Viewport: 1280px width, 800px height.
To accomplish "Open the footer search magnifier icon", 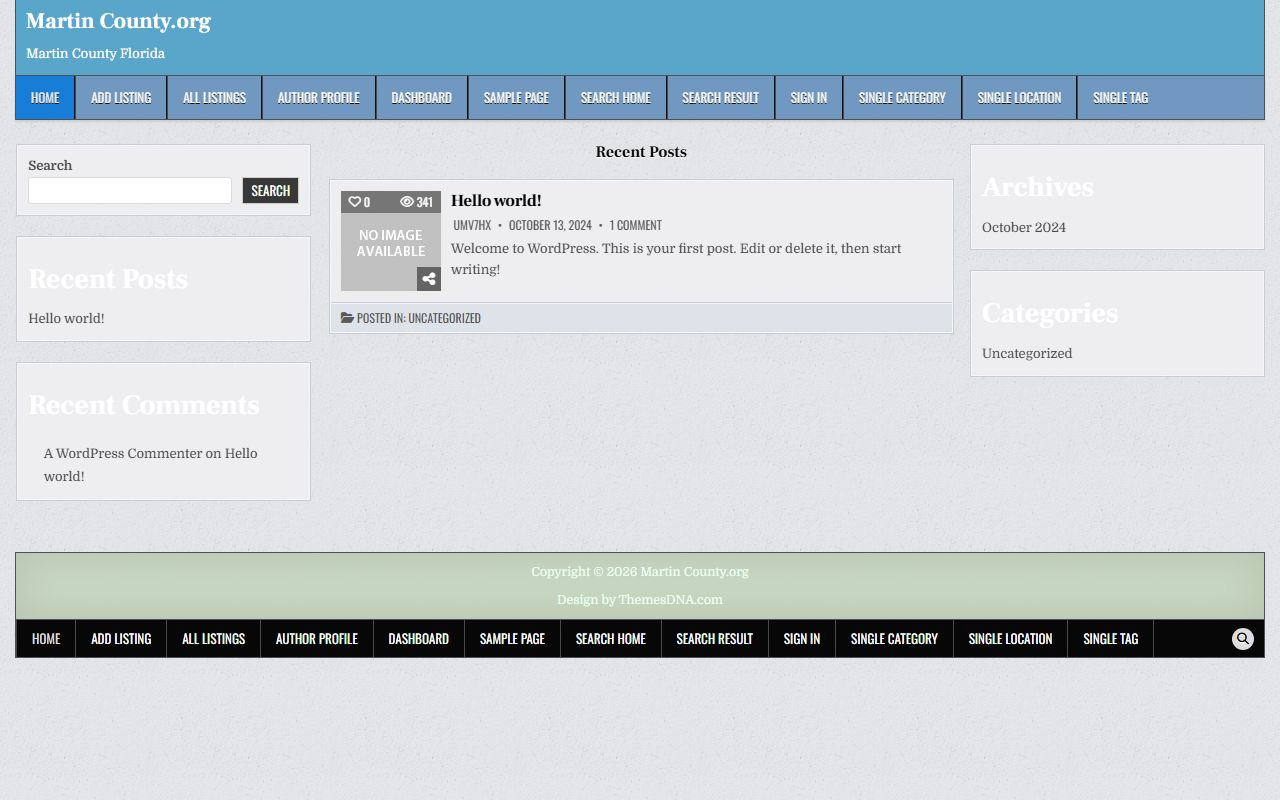I will 1242,639.
